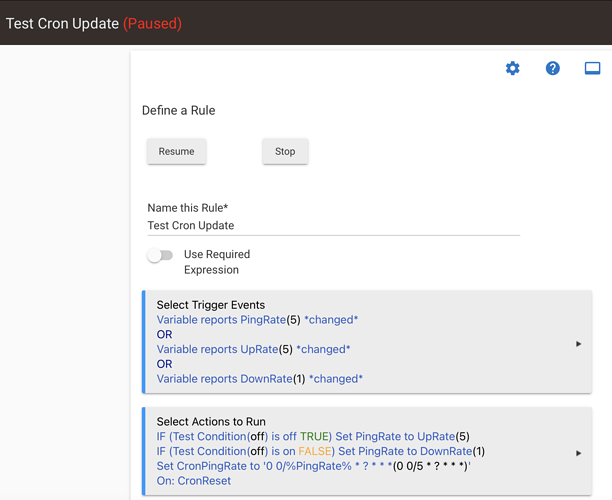This screenshot has width=612, height=500.
Task: Expand the Select Actions to Run arrow
Action: (x=578, y=453)
